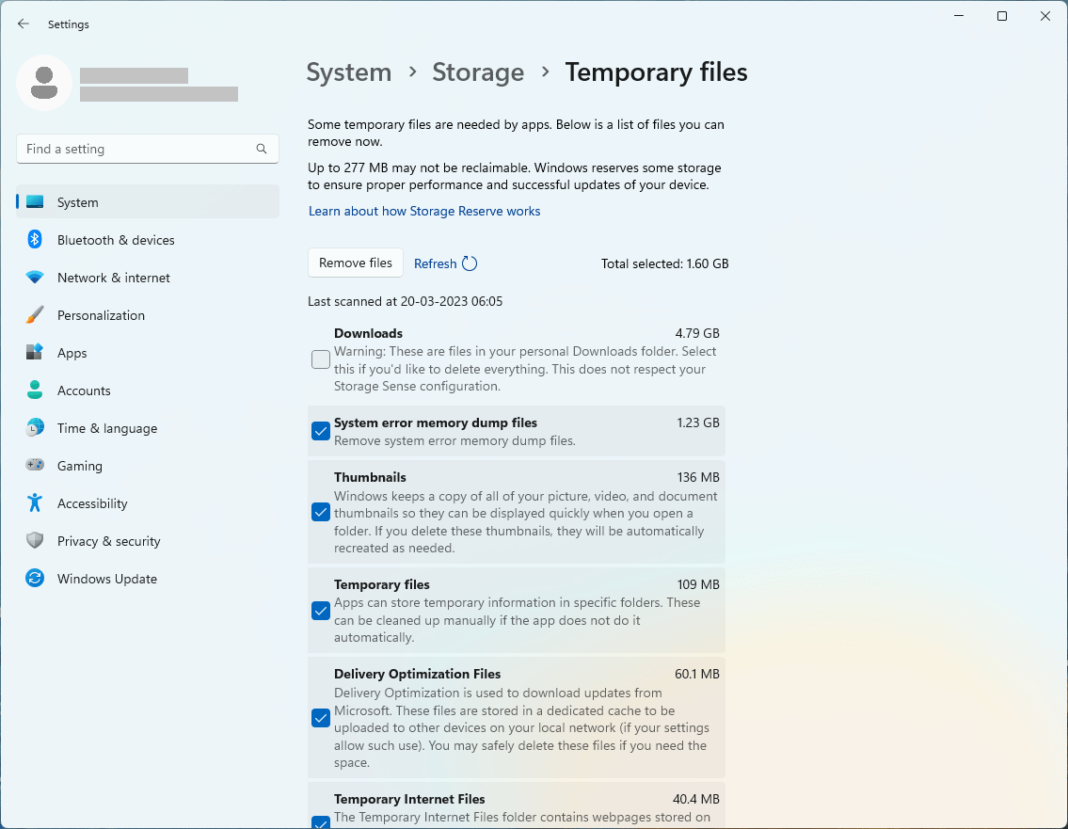Click the Time & language clock icon
Screen dimensions: 1068x829
pos(35,428)
